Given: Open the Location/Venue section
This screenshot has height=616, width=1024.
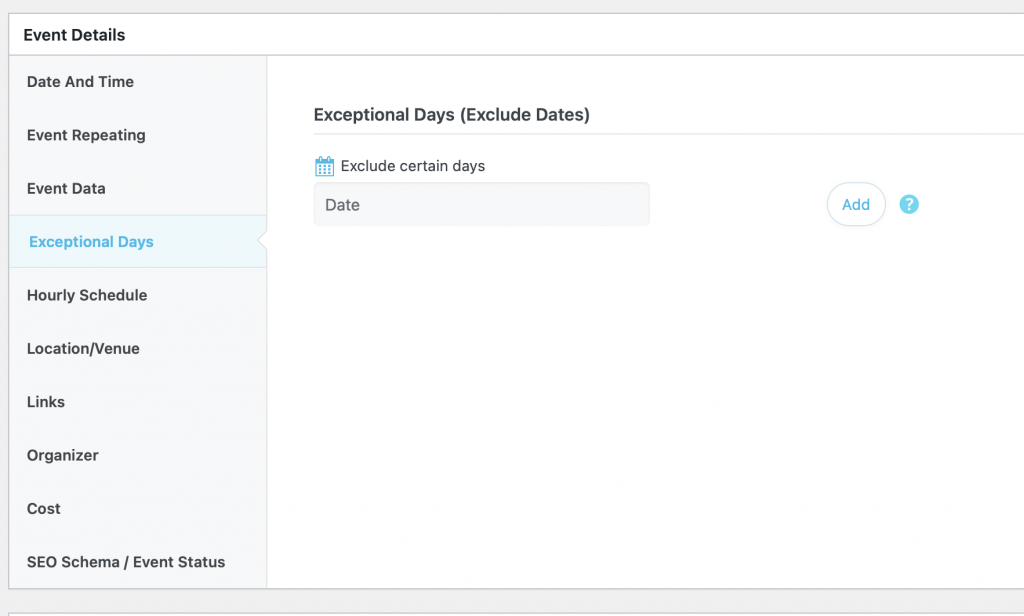Looking at the screenshot, I should point(83,348).
